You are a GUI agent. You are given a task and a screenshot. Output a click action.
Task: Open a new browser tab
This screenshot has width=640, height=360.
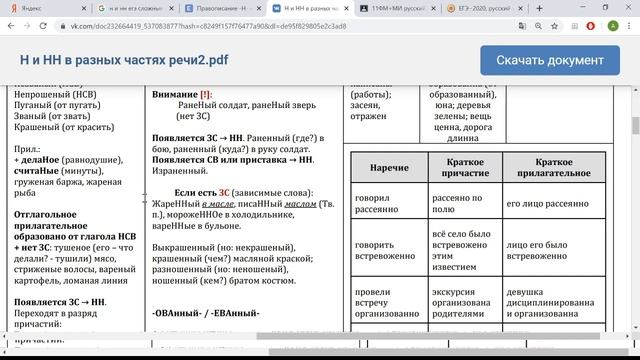point(539,8)
